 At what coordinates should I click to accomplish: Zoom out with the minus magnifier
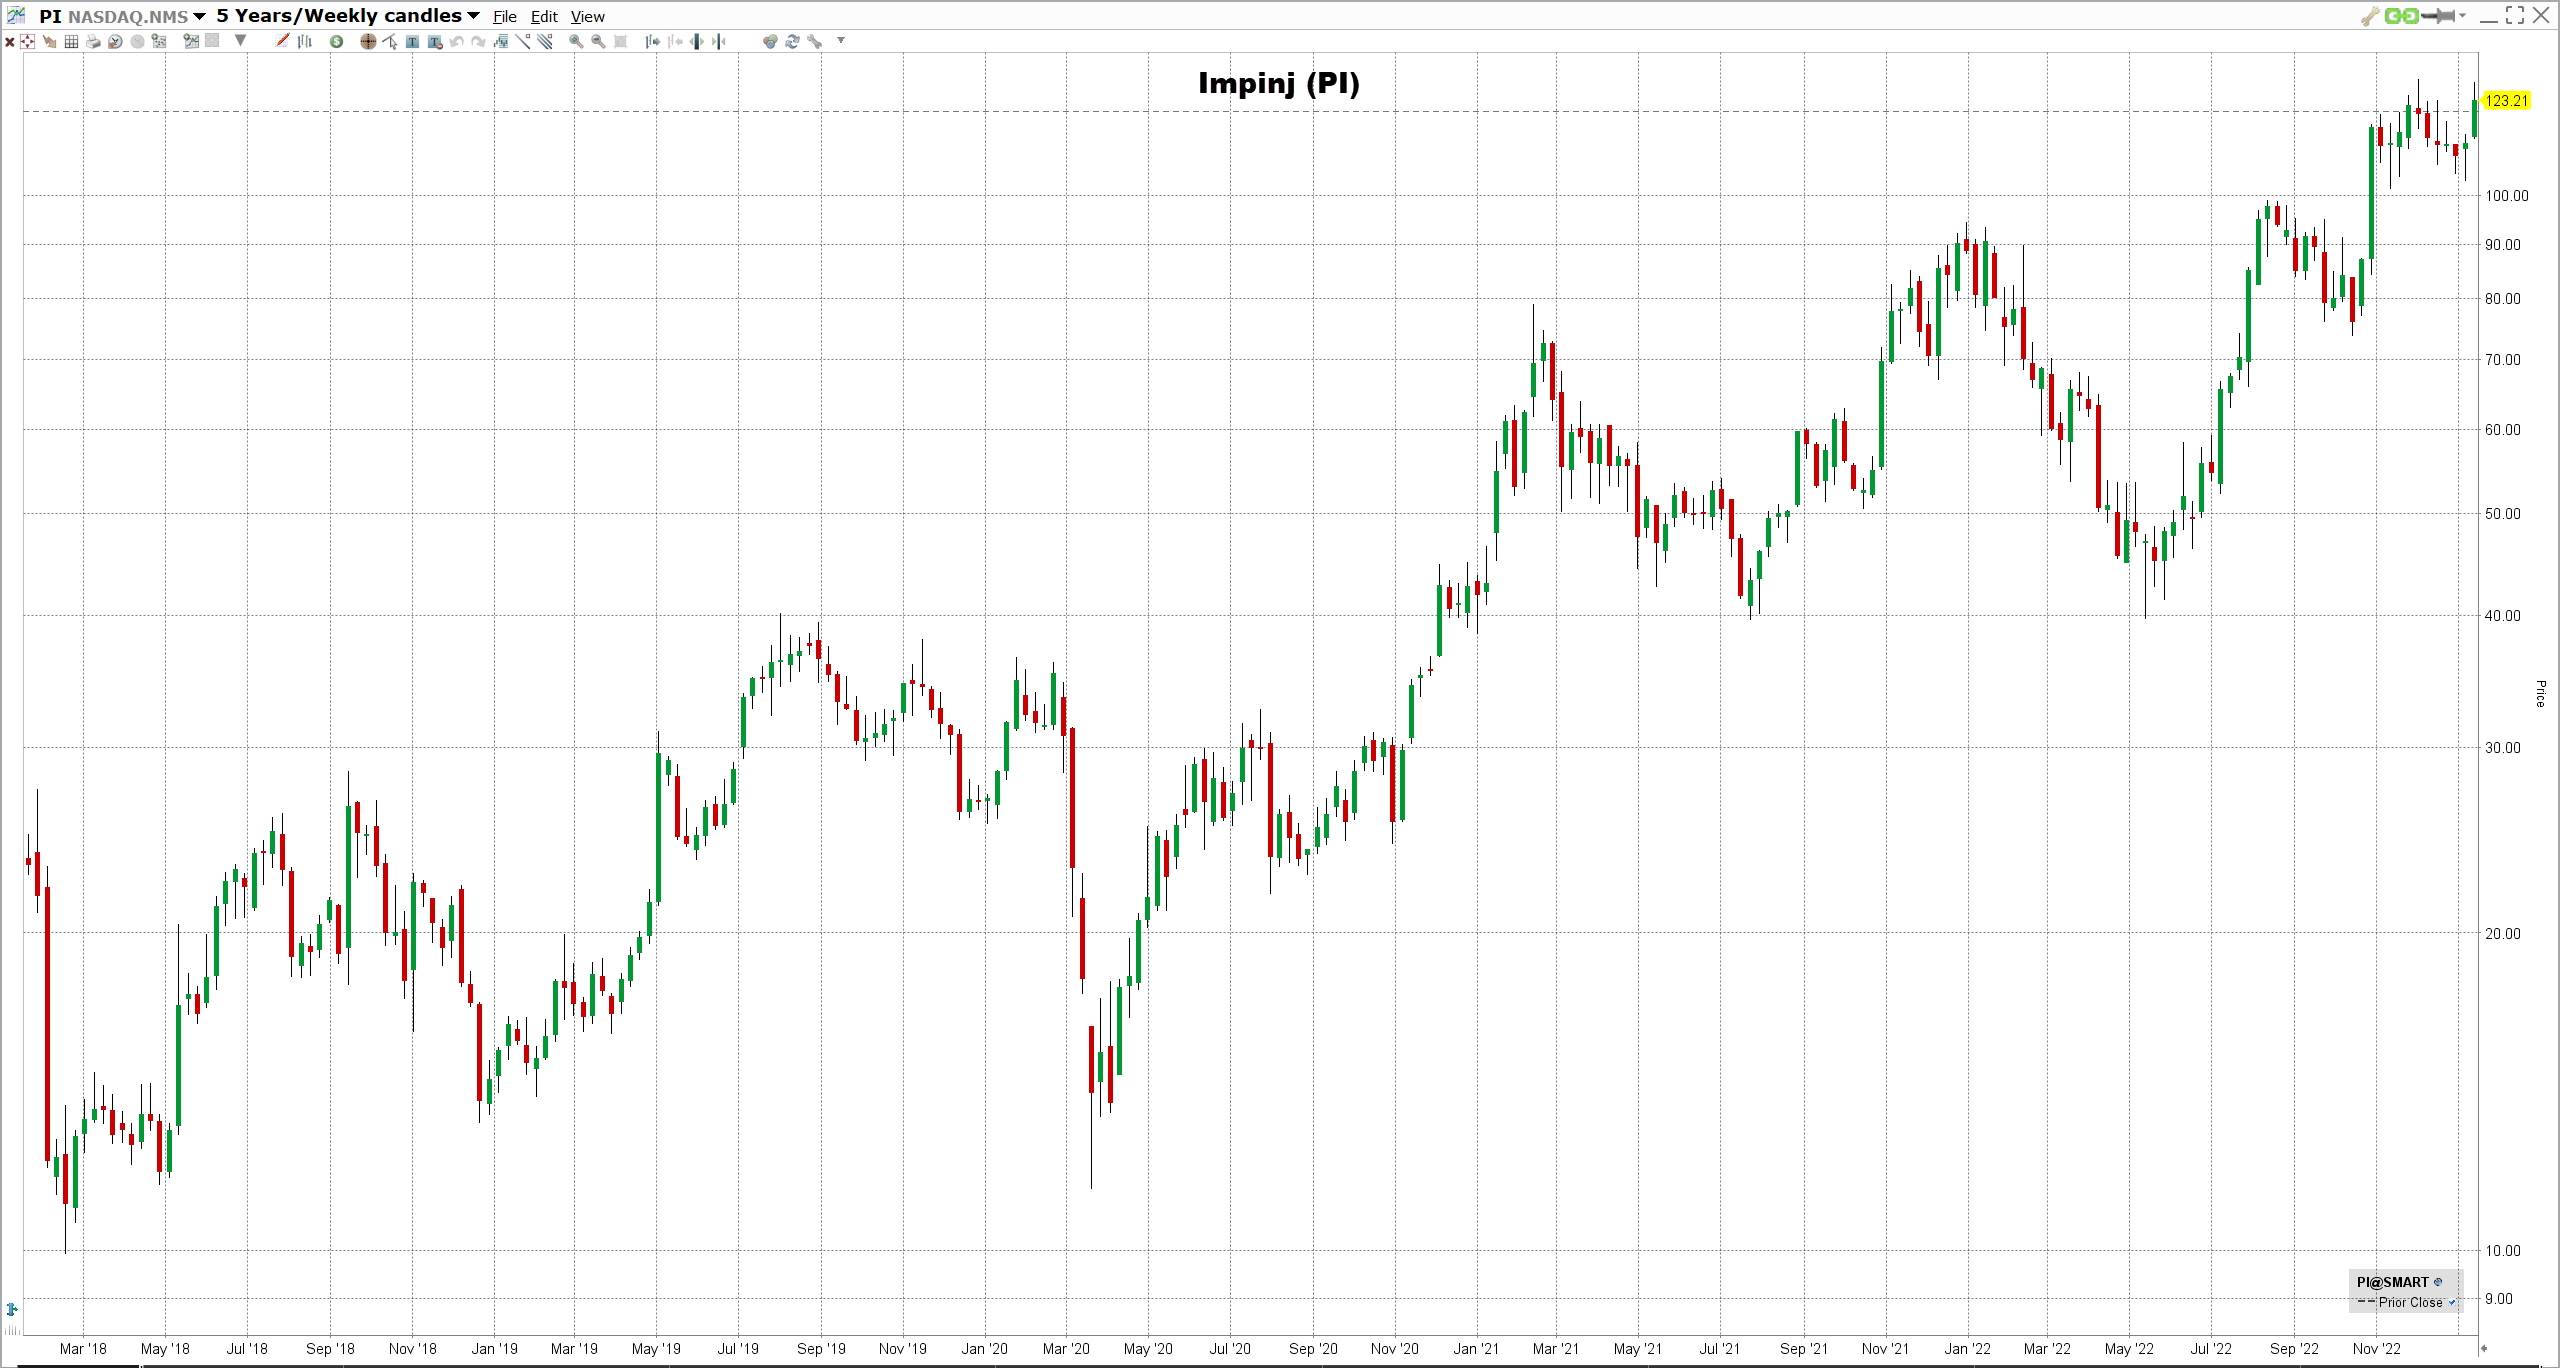598,41
